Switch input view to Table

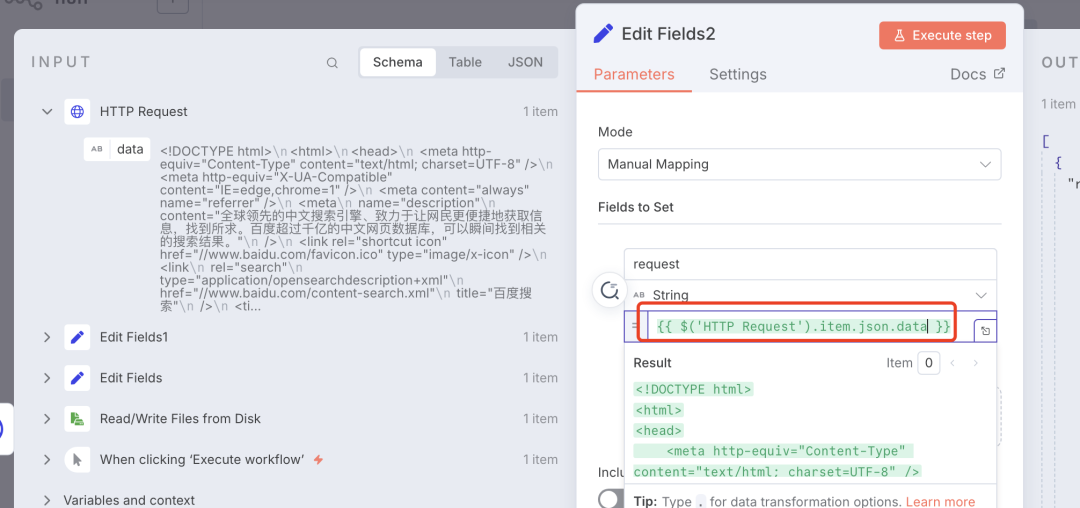(x=465, y=62)
